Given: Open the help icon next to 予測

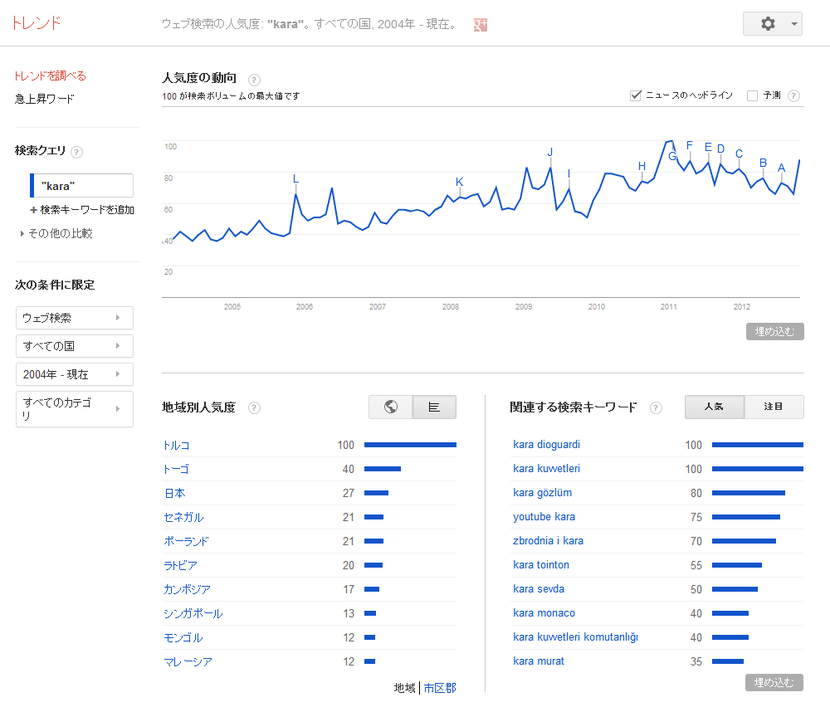Looking at the screenshot, I should pyautogui.click(x=793, y=96).
